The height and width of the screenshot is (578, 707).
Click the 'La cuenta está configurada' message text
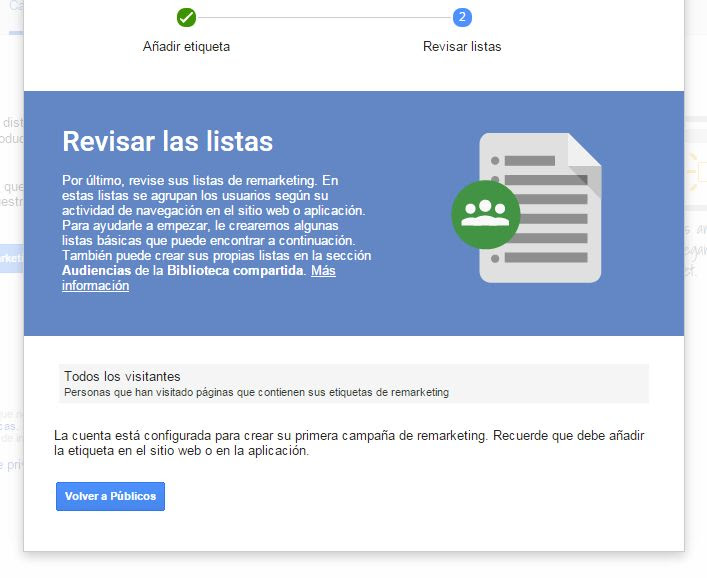pyautogui.click(x=349, y=443)
